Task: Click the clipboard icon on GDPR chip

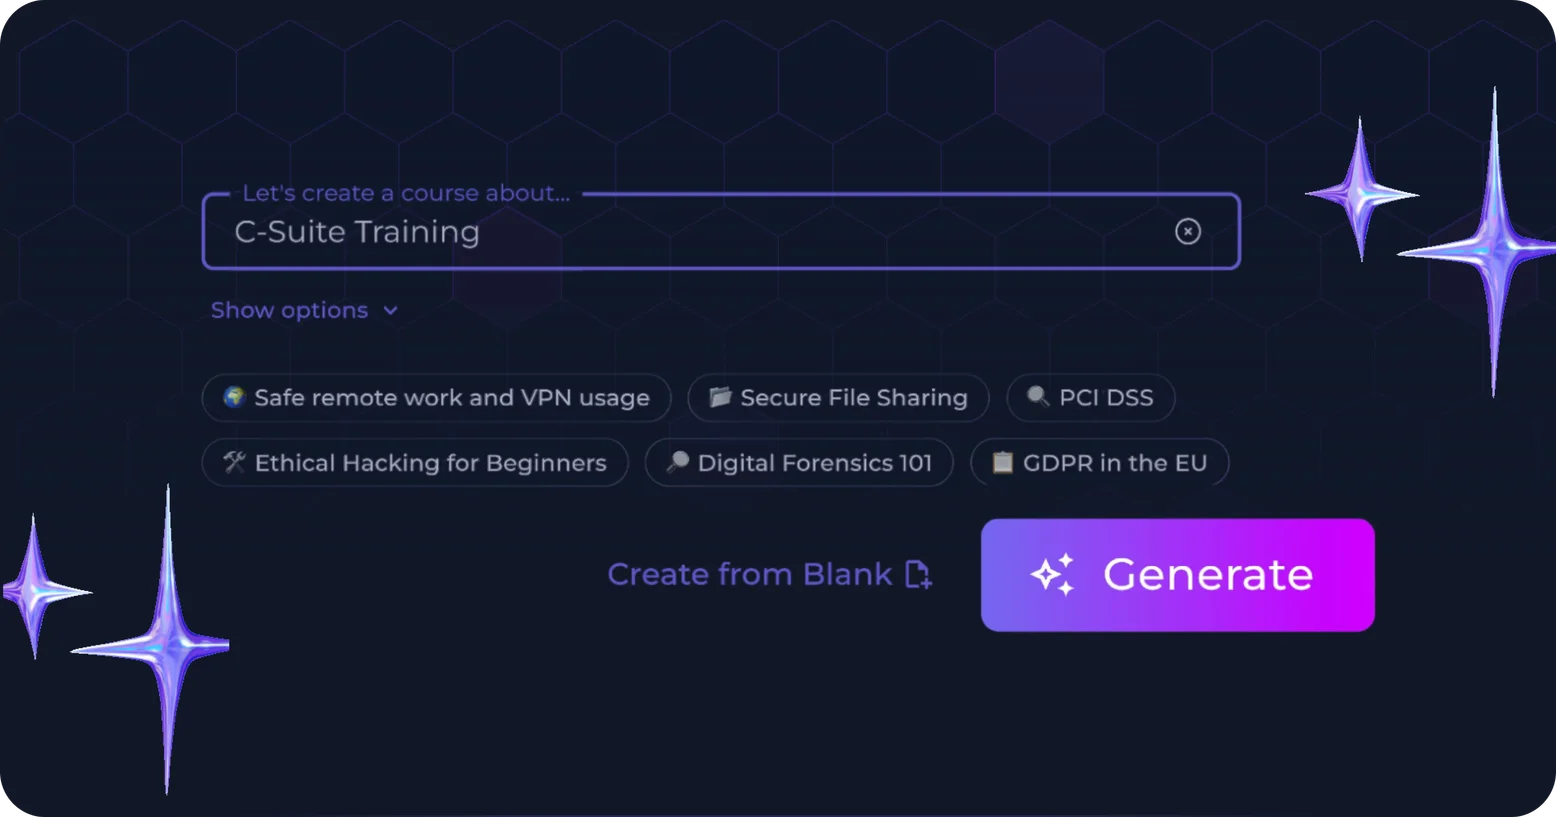Action: 1002,462
